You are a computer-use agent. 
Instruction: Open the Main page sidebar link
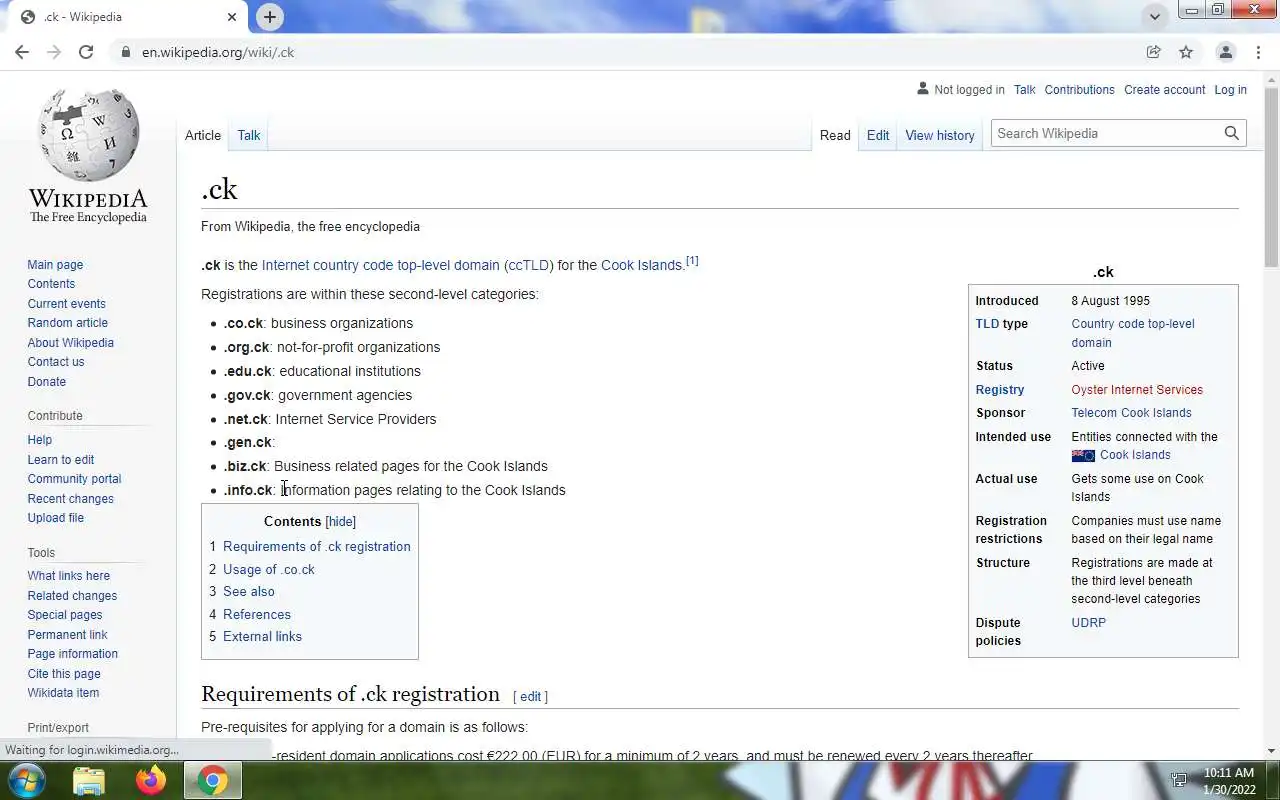tap(55, 265)
